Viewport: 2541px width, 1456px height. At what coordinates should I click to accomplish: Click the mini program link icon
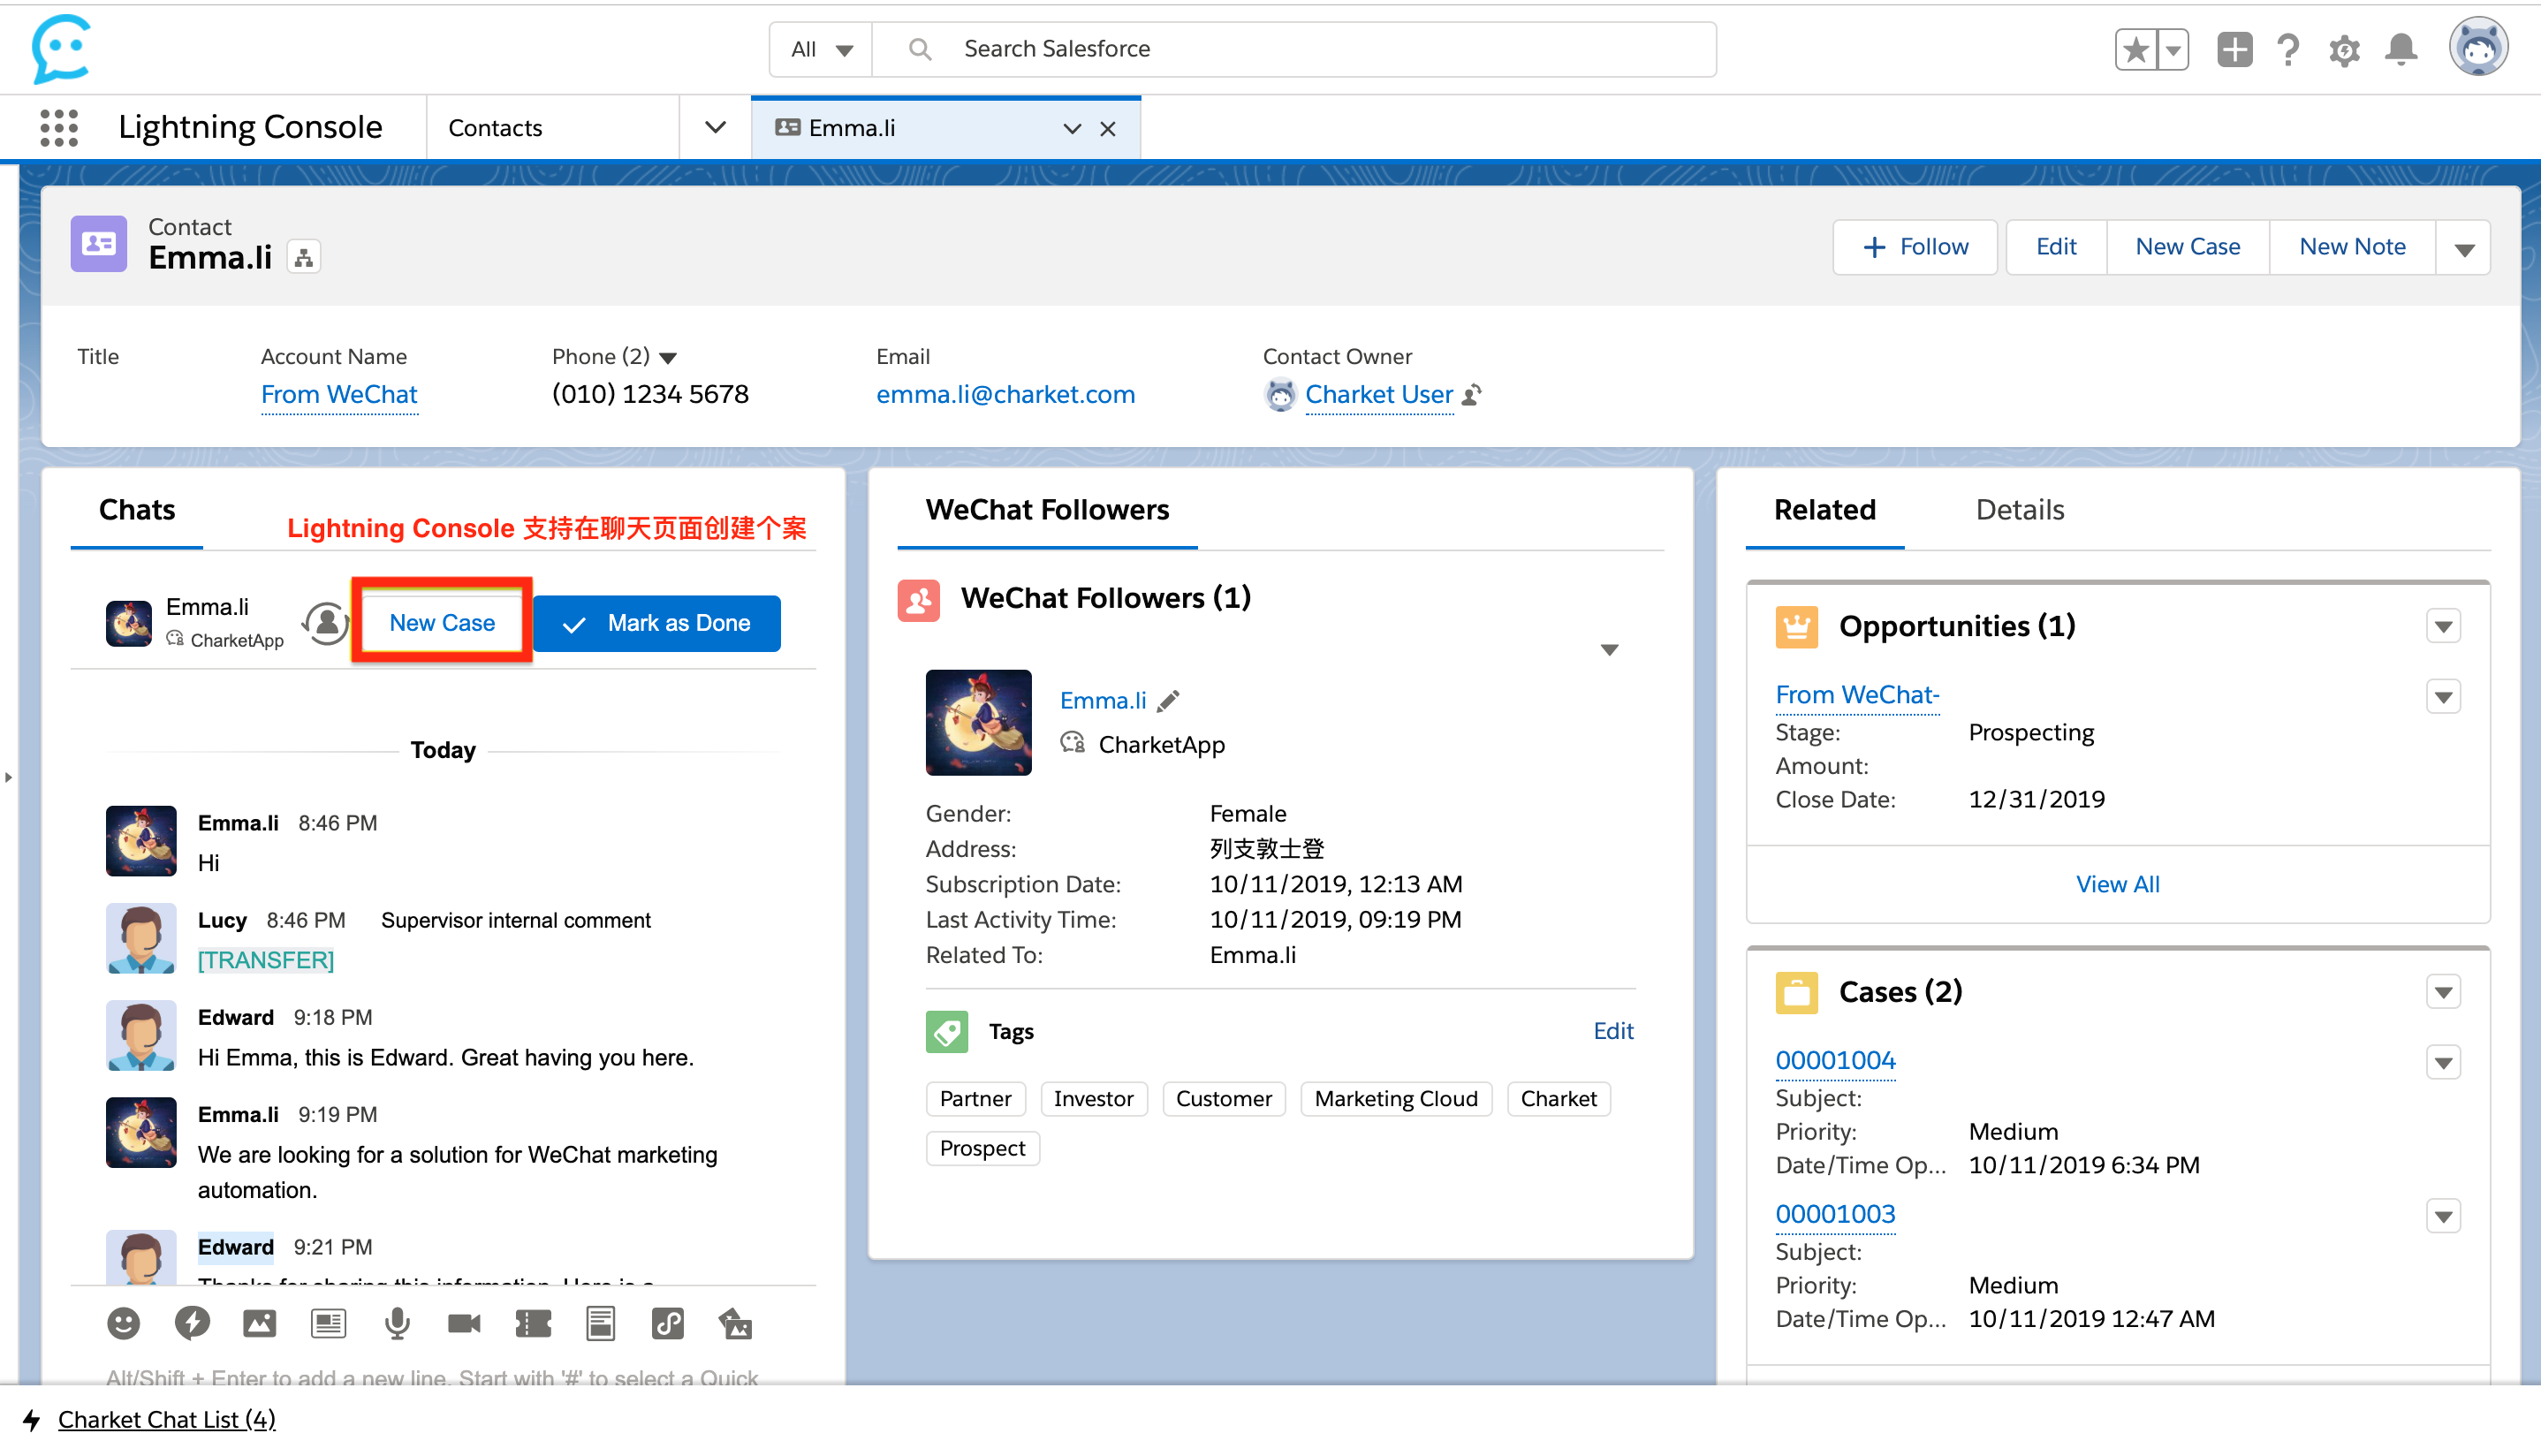point(668,1323)
